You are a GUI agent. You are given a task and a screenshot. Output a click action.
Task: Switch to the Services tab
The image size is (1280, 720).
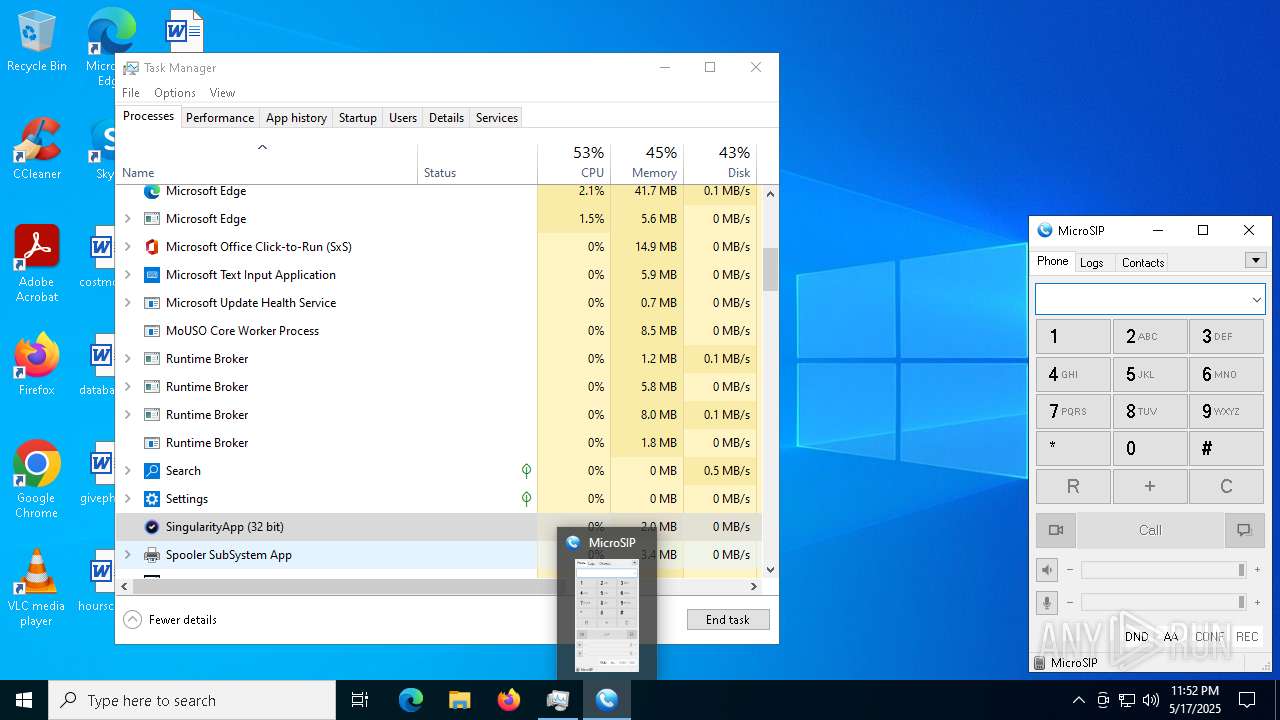(497, 118)
